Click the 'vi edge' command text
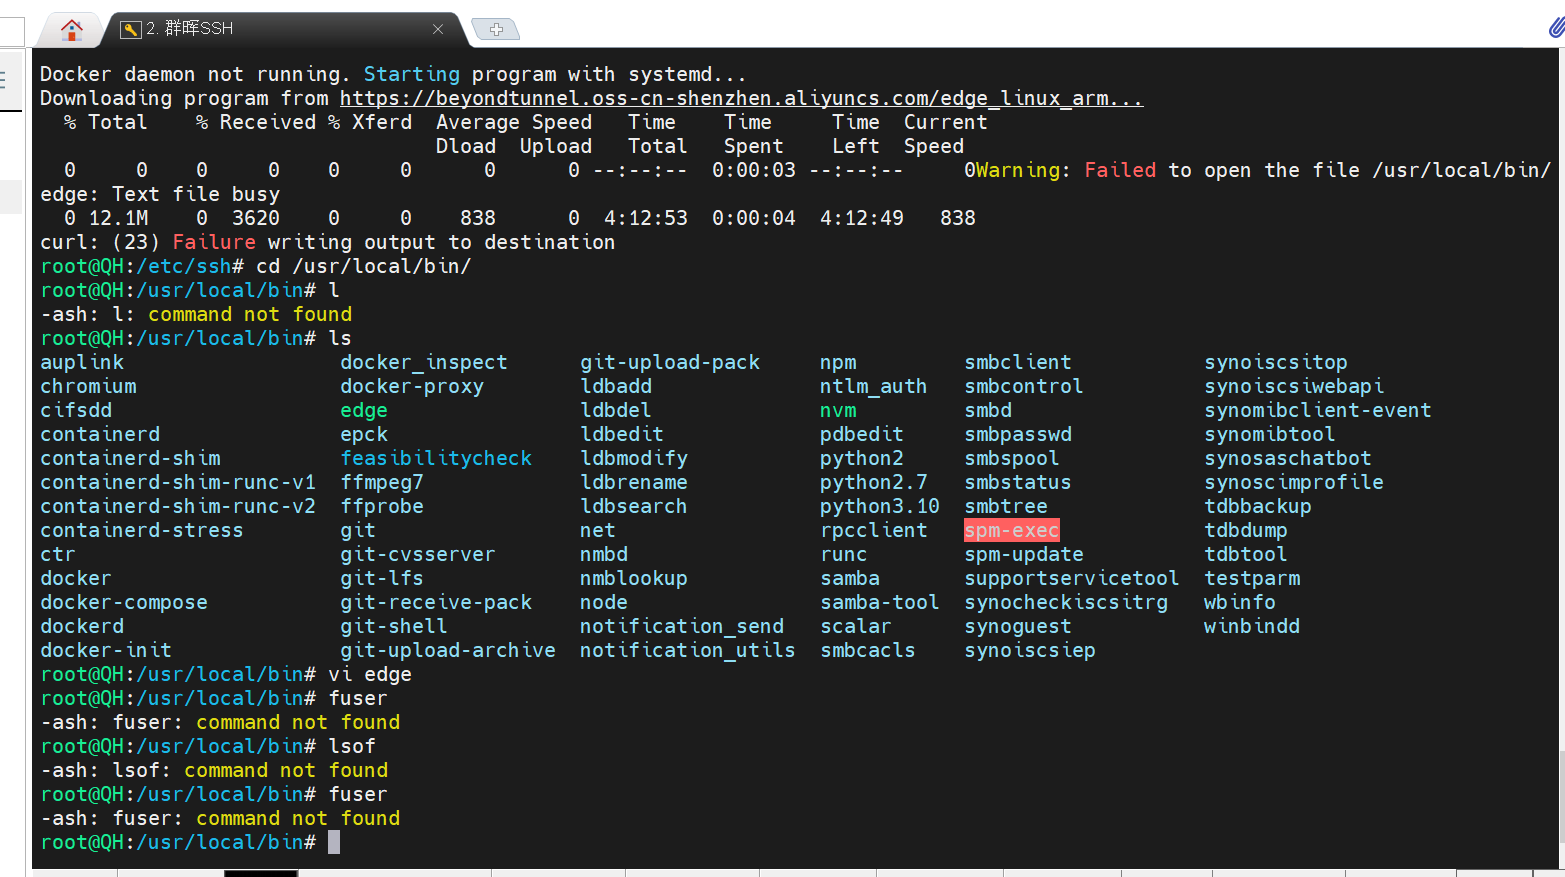The width and height of the screenshot is (1565, 877). pos(370,674)
